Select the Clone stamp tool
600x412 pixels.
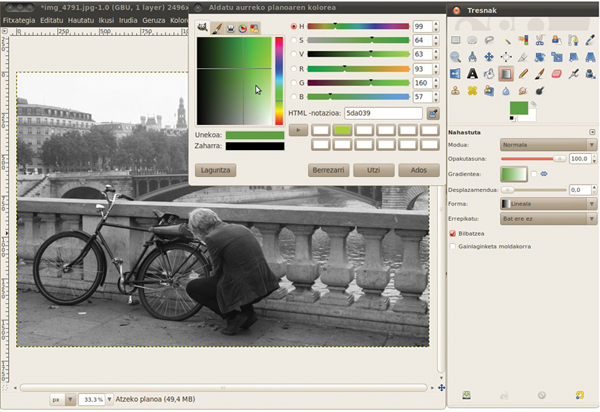[455, 91]
